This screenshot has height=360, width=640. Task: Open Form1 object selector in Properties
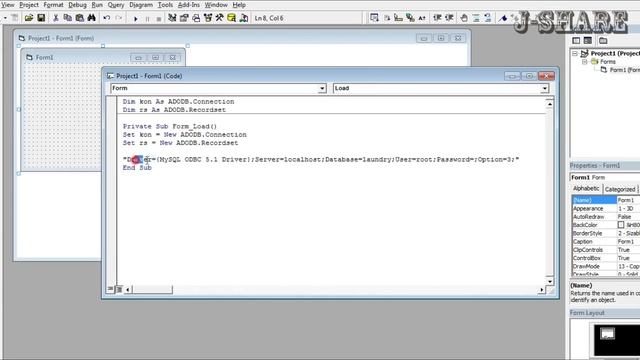tap(605, 177)
